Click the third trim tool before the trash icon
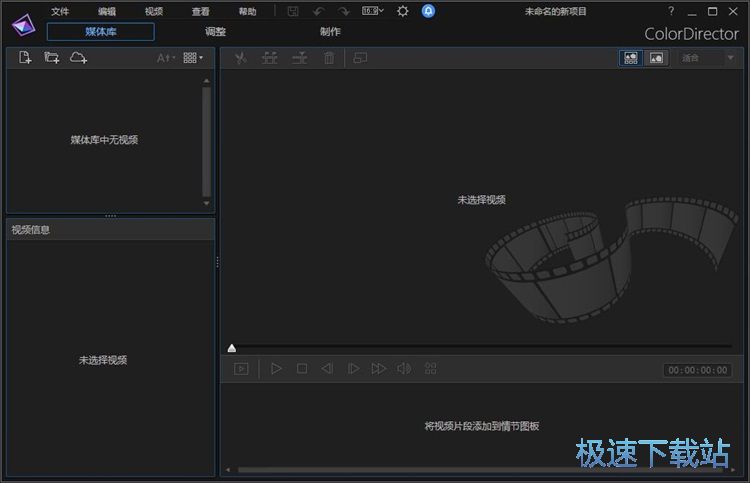750x483 pixels. (x=300, y=58)
